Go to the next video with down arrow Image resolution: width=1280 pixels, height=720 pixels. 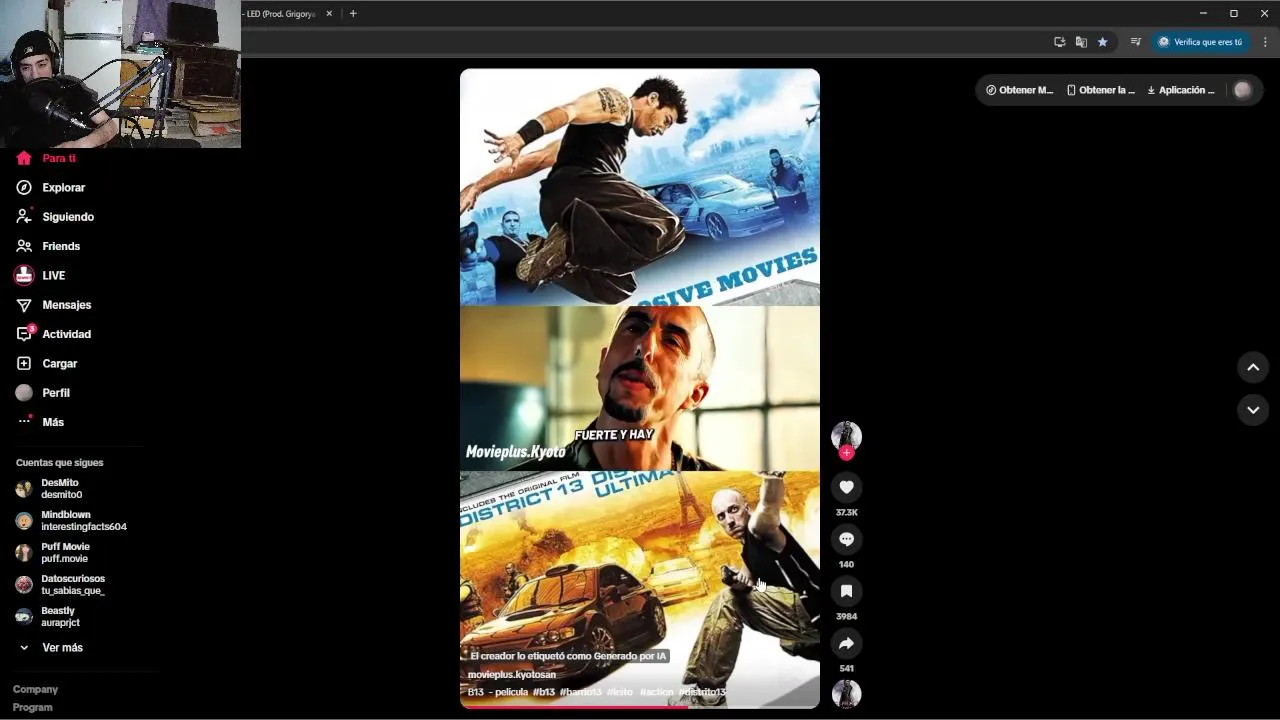(x=1253, y=410)
